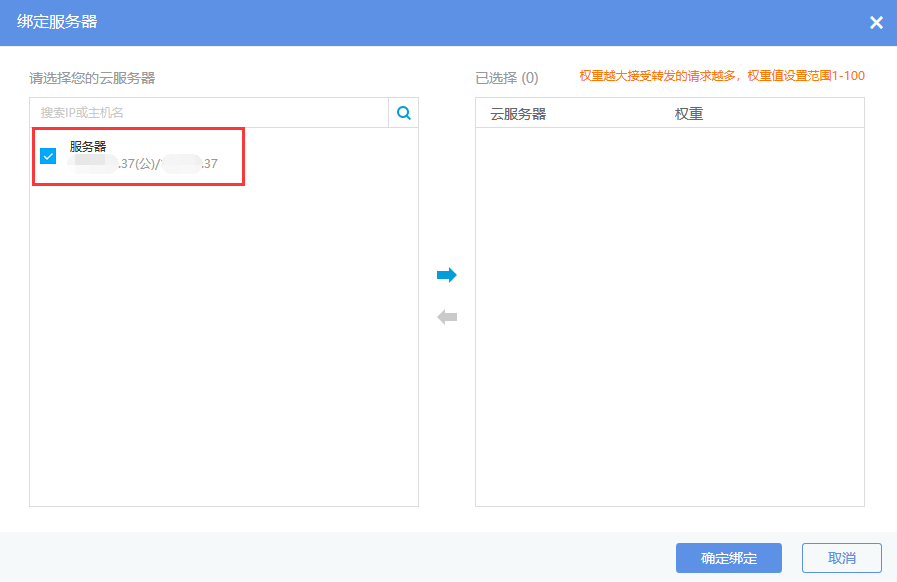Click the gray left arrow to remove server
Viewport: 897px width, 582px height.
[x=447, y=317]
